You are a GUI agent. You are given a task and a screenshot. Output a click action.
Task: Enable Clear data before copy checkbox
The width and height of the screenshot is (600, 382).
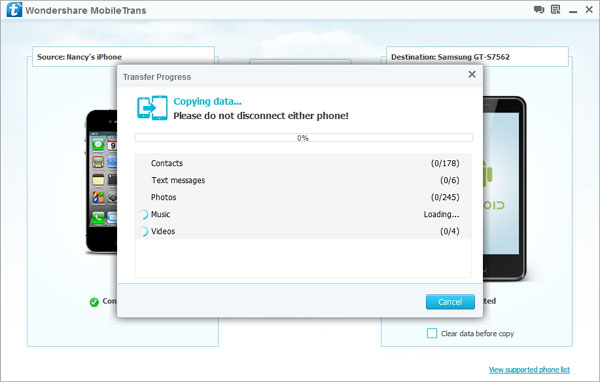[432, 333]
